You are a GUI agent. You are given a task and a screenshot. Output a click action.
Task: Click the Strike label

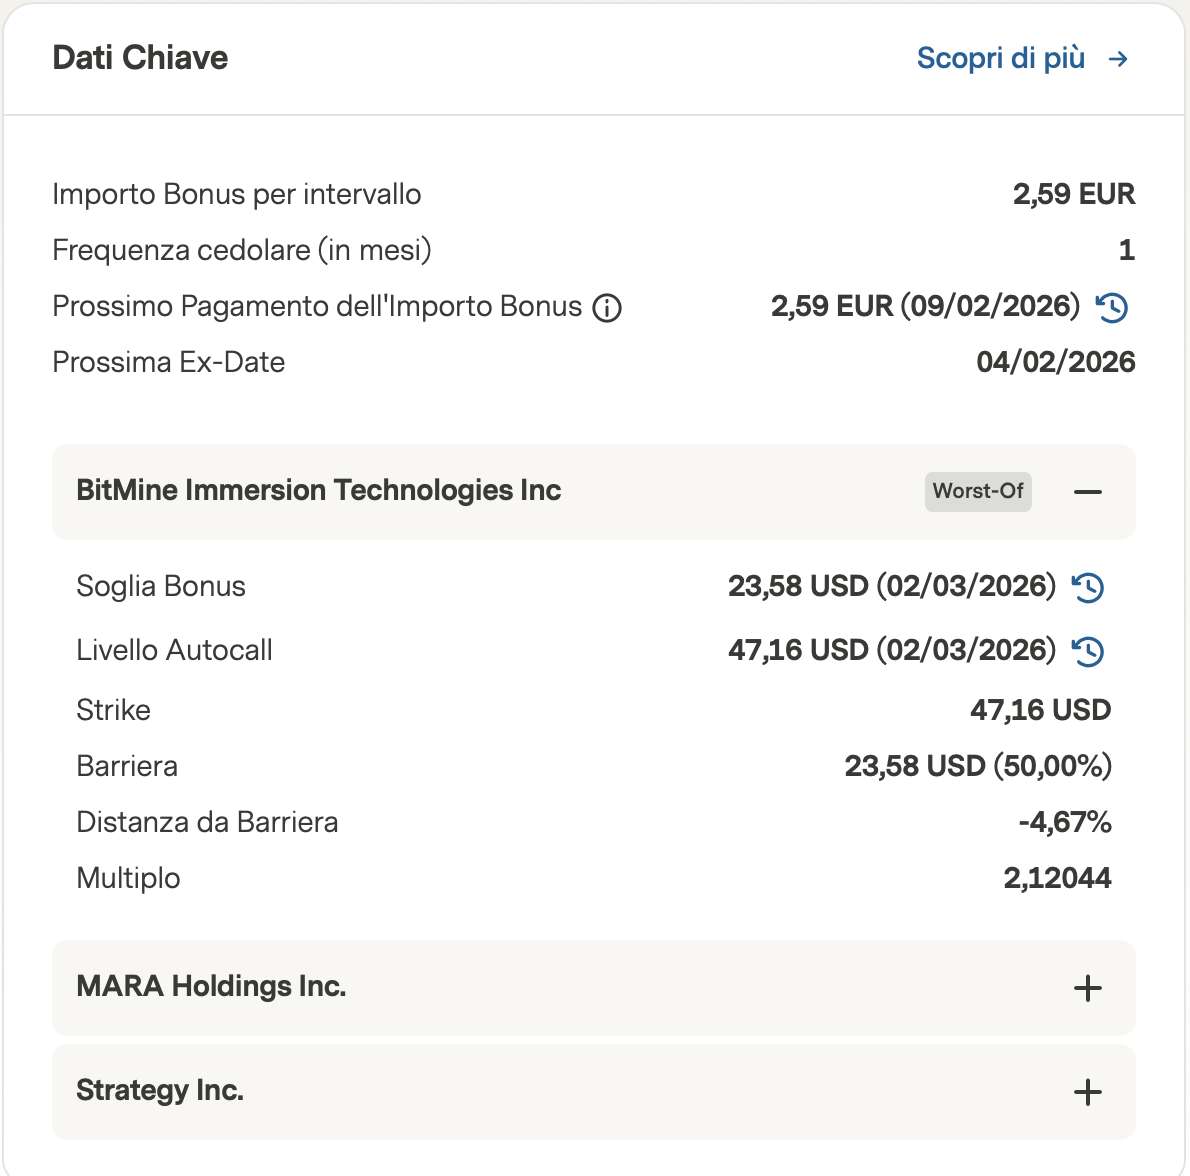click(x=113, y=710)
